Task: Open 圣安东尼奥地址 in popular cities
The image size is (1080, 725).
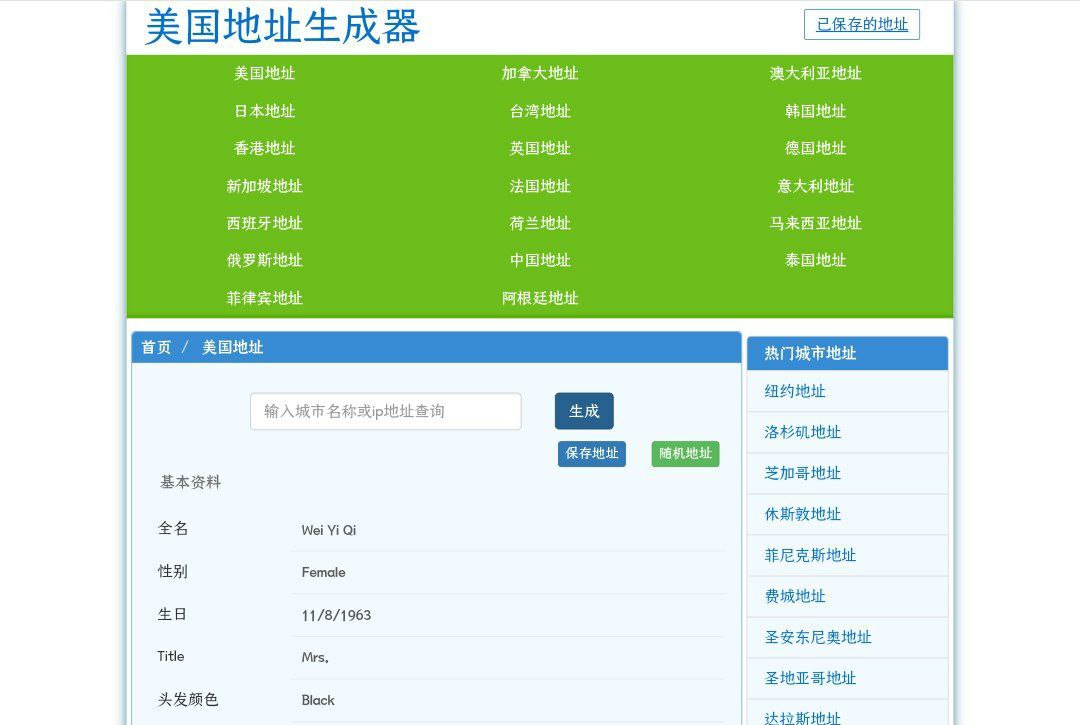Action: (818, 638)
